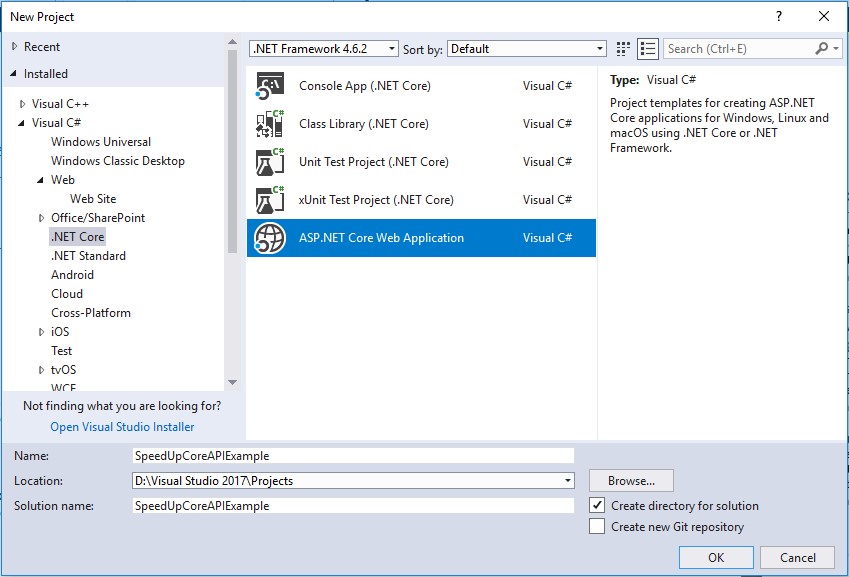Click the OK button
Screen dimensions: 849x577
coord(716,558)
